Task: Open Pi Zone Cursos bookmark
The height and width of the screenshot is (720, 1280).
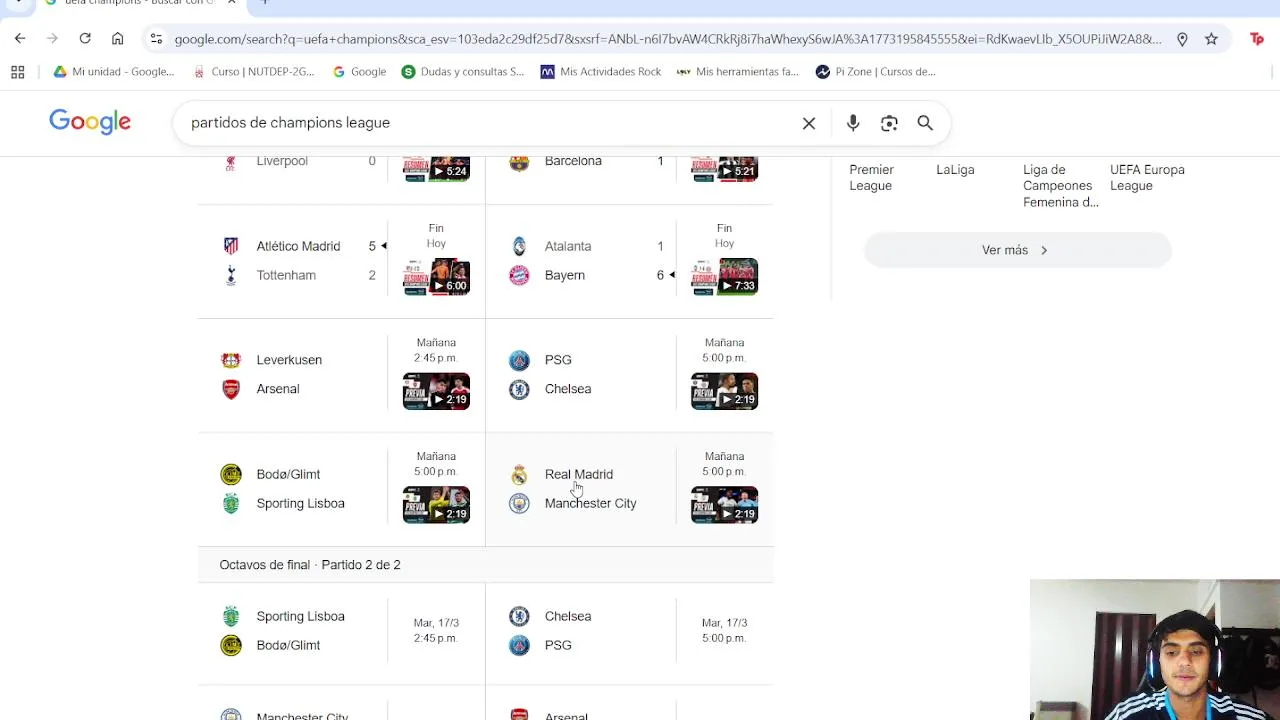Action: click(x=876, y=72)
